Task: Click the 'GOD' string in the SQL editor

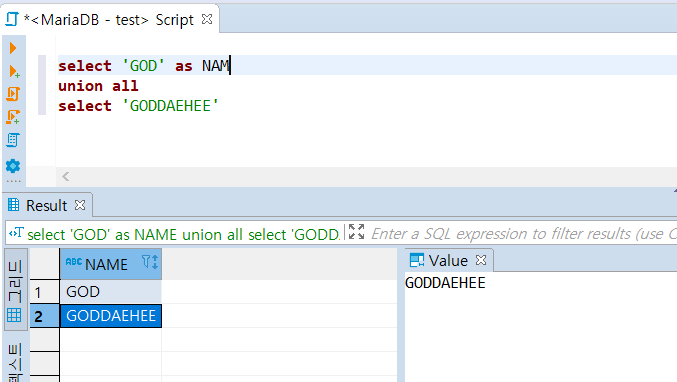Action: click(143, 66)
